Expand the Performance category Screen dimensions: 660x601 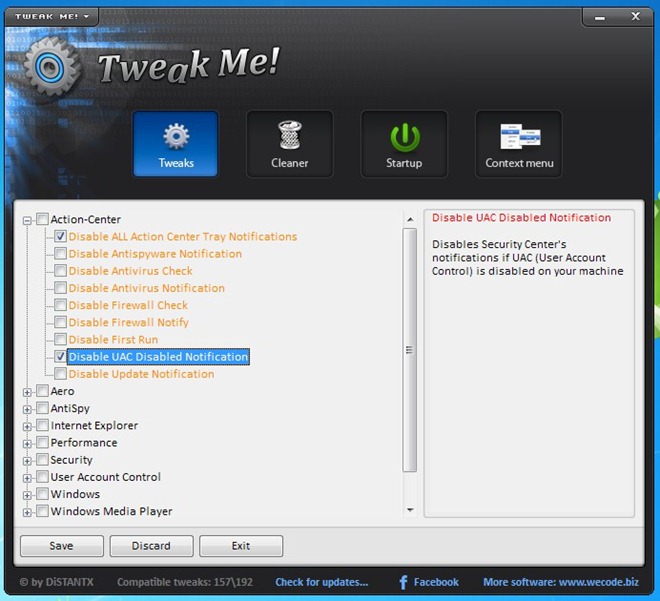27,444
